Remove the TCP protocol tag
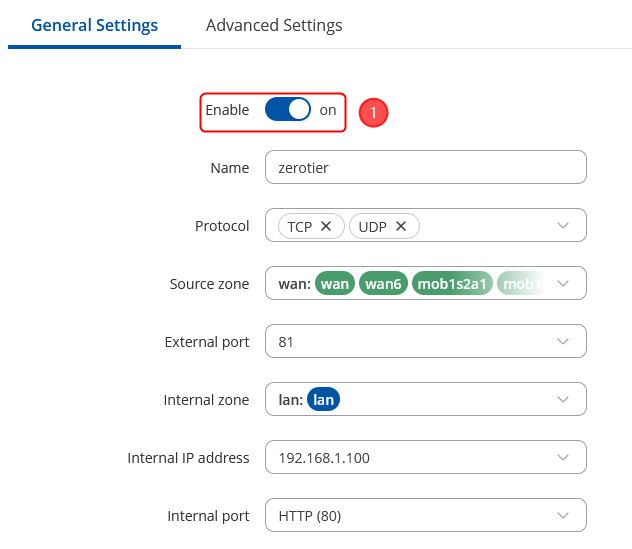Screen dimensions: 632x549 [x=326, y=226]
